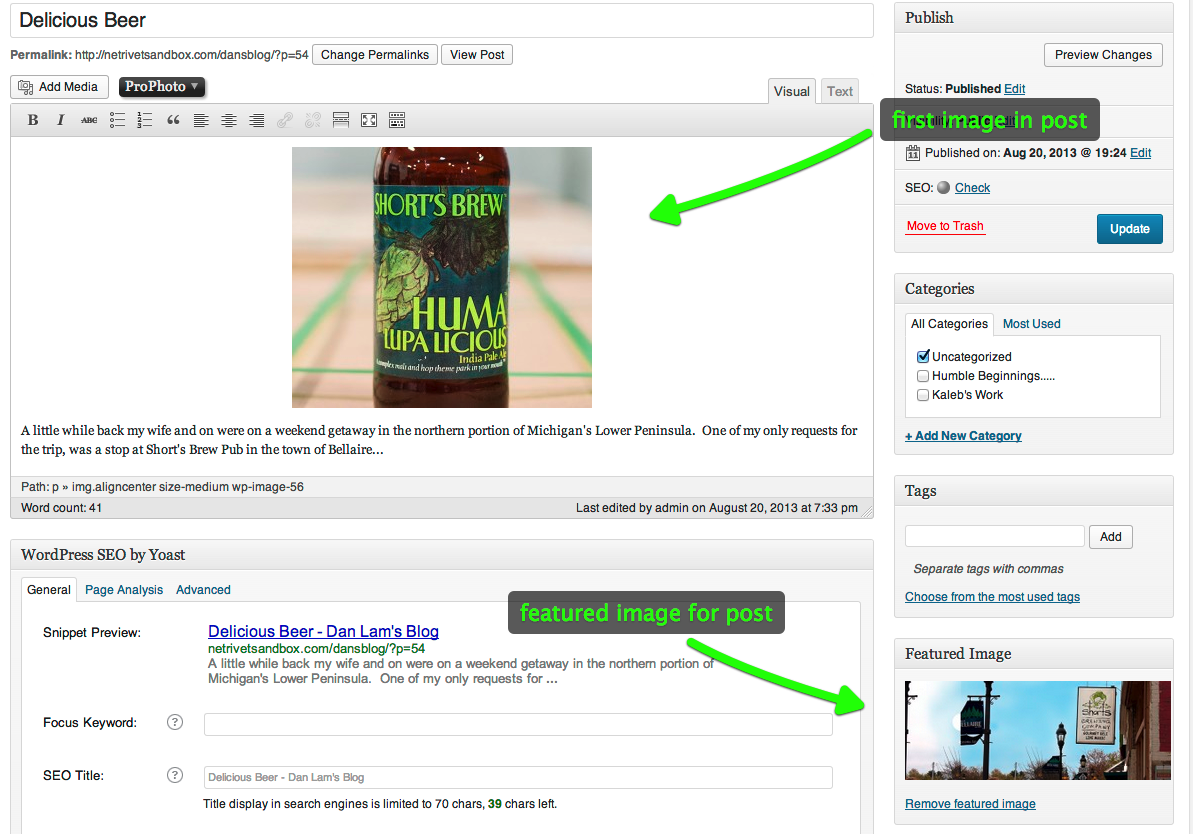Show the kitchen sink toolbar row
1193x834 pixels.
pos(397,120)
